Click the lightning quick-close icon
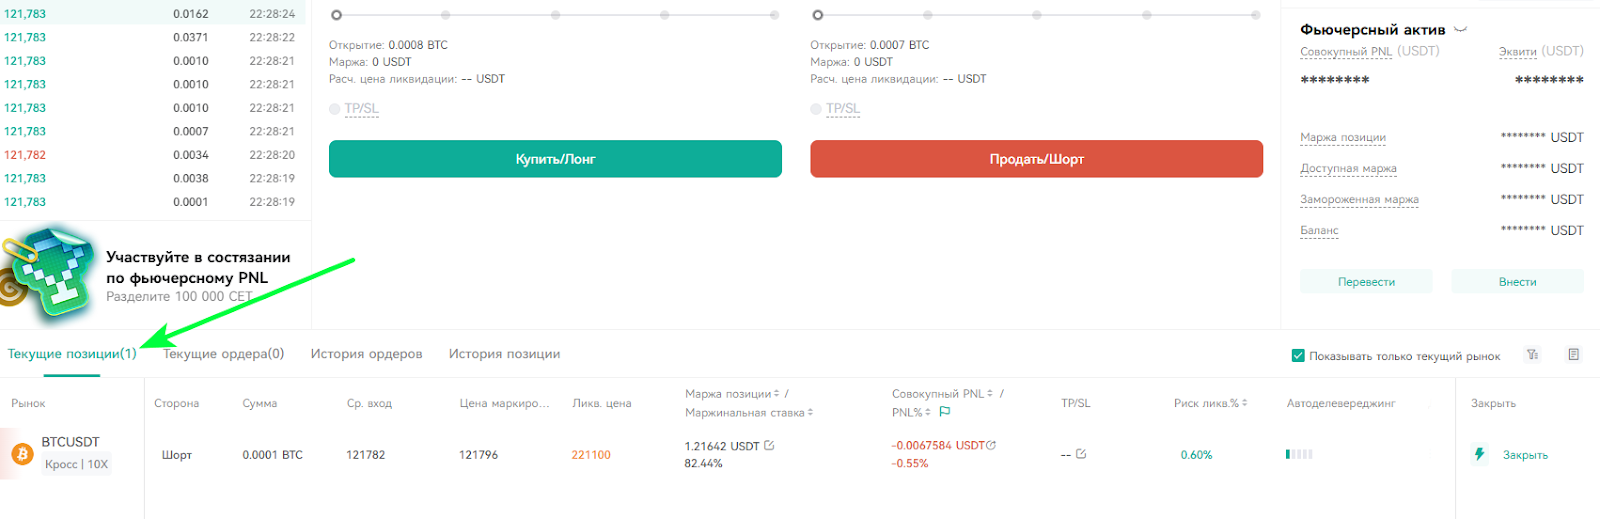Image resolution: width=1600 pixels, height=519 pixels. click(x=1480, y=454)
